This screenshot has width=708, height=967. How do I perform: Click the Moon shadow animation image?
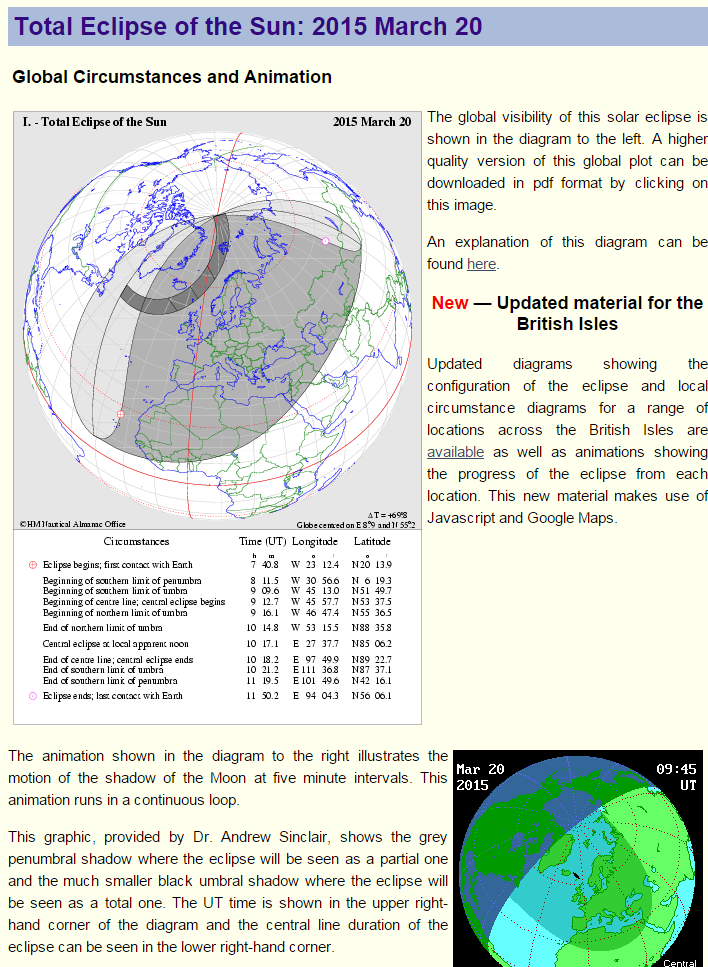click(x=580, y=858)
